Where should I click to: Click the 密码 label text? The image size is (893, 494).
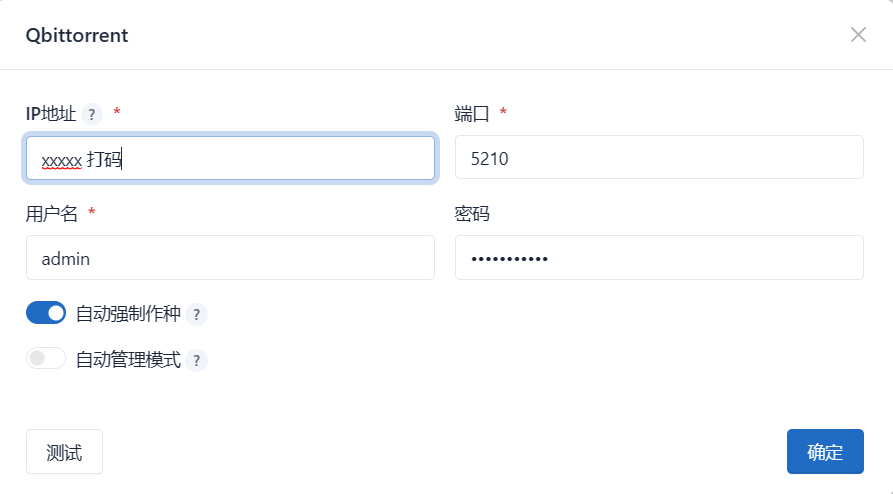pyautogui.click(x=472, y=214)
